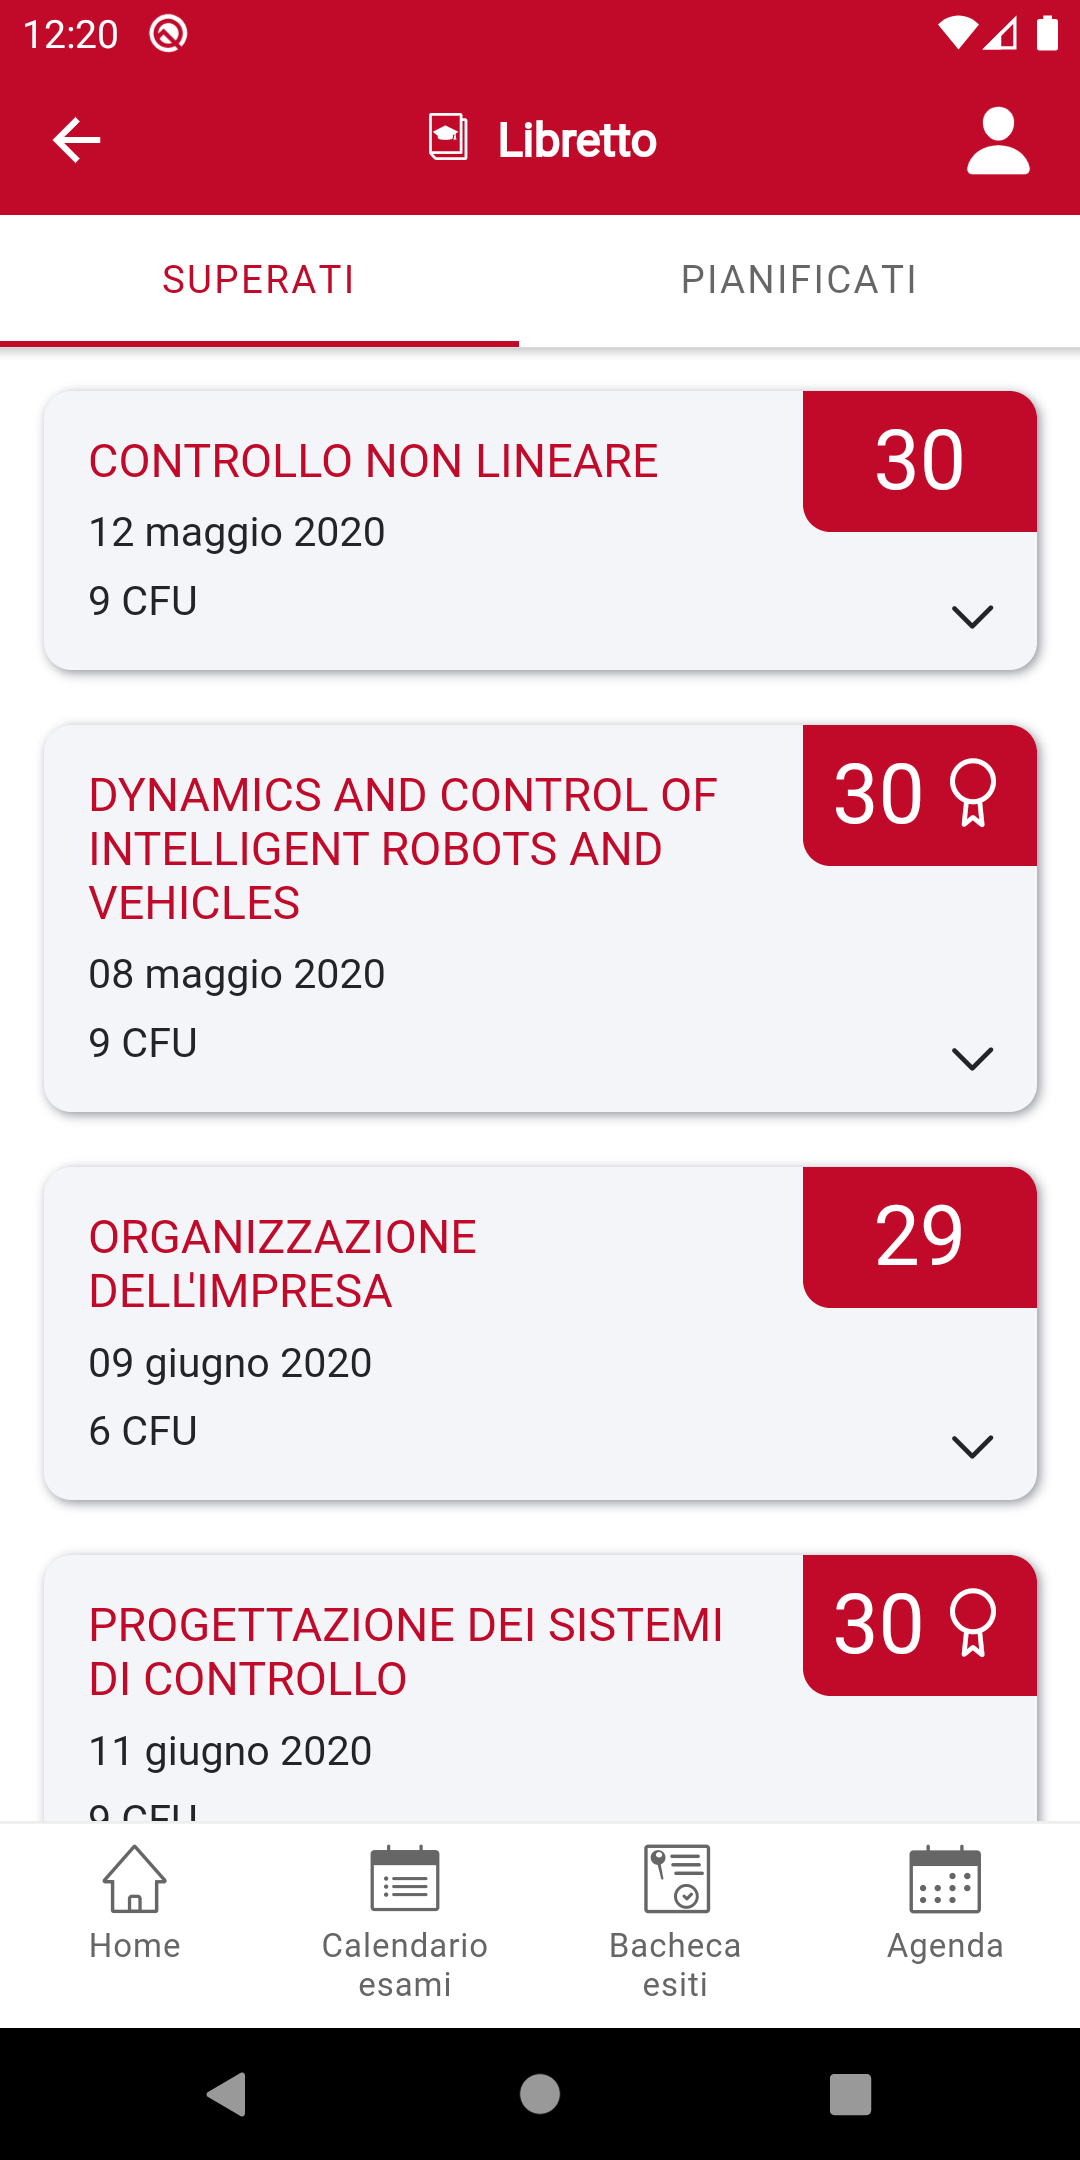Tap Progettazione dei Sistemi di Controllo title
The image size is (1080, 2160).
coord(405,1651)
